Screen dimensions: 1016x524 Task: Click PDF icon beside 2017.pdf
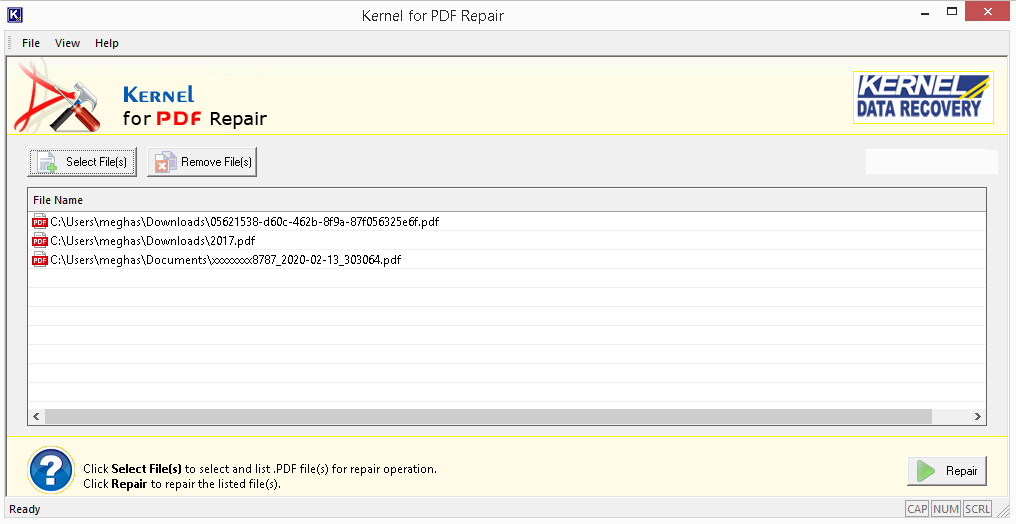(x=40, y=241)
